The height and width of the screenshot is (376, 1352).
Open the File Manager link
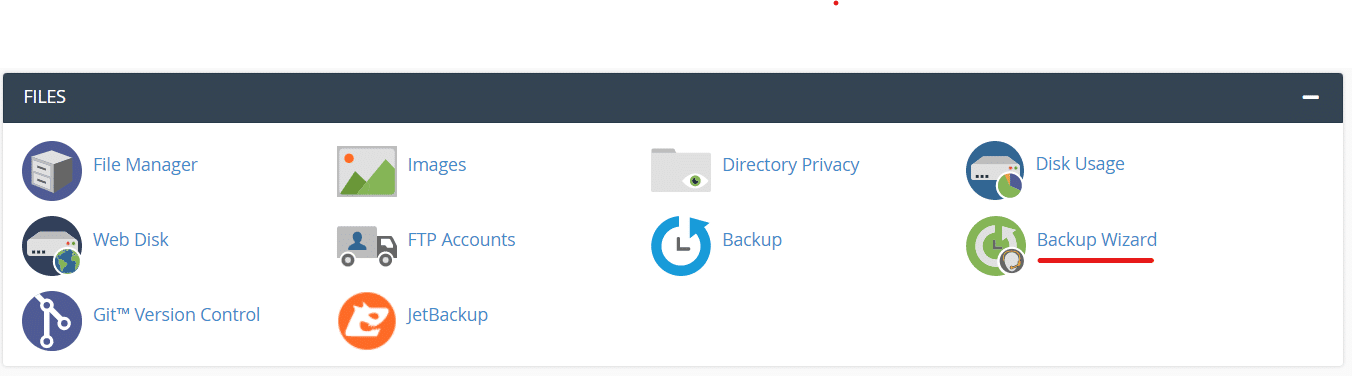145,165
